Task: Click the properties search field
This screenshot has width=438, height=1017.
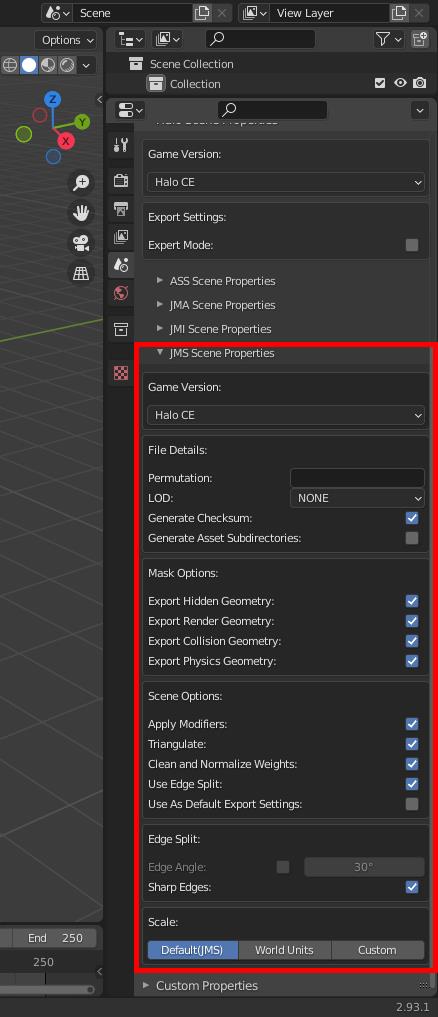Action: (x=273, y=110)
